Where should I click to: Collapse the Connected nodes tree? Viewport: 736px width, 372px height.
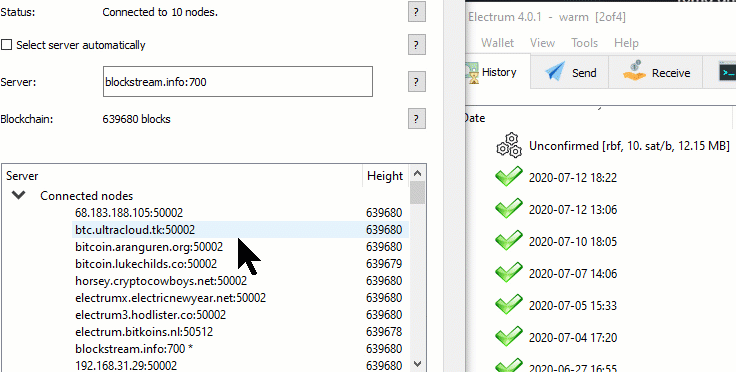pos(18,195)
